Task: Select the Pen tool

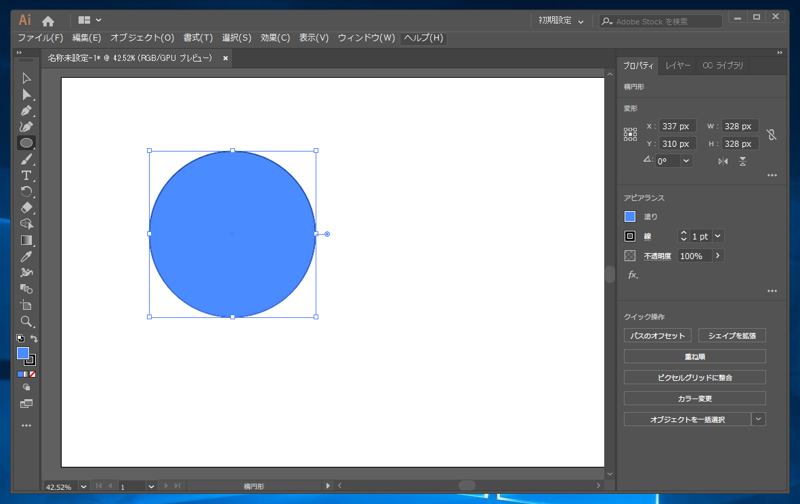Action: pos(27,111)
